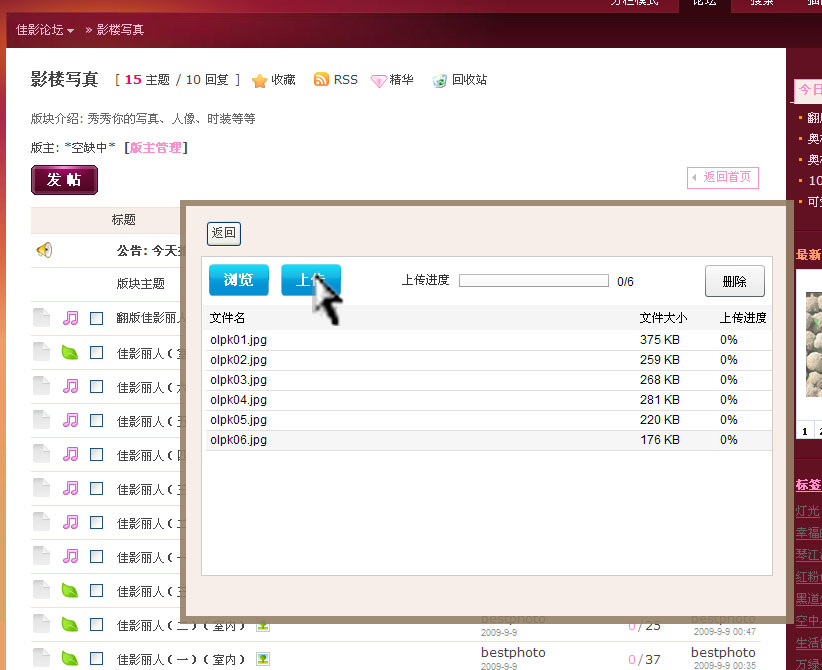
Task: Click the 收藏 star icon
Action: (x=260, y=80)
